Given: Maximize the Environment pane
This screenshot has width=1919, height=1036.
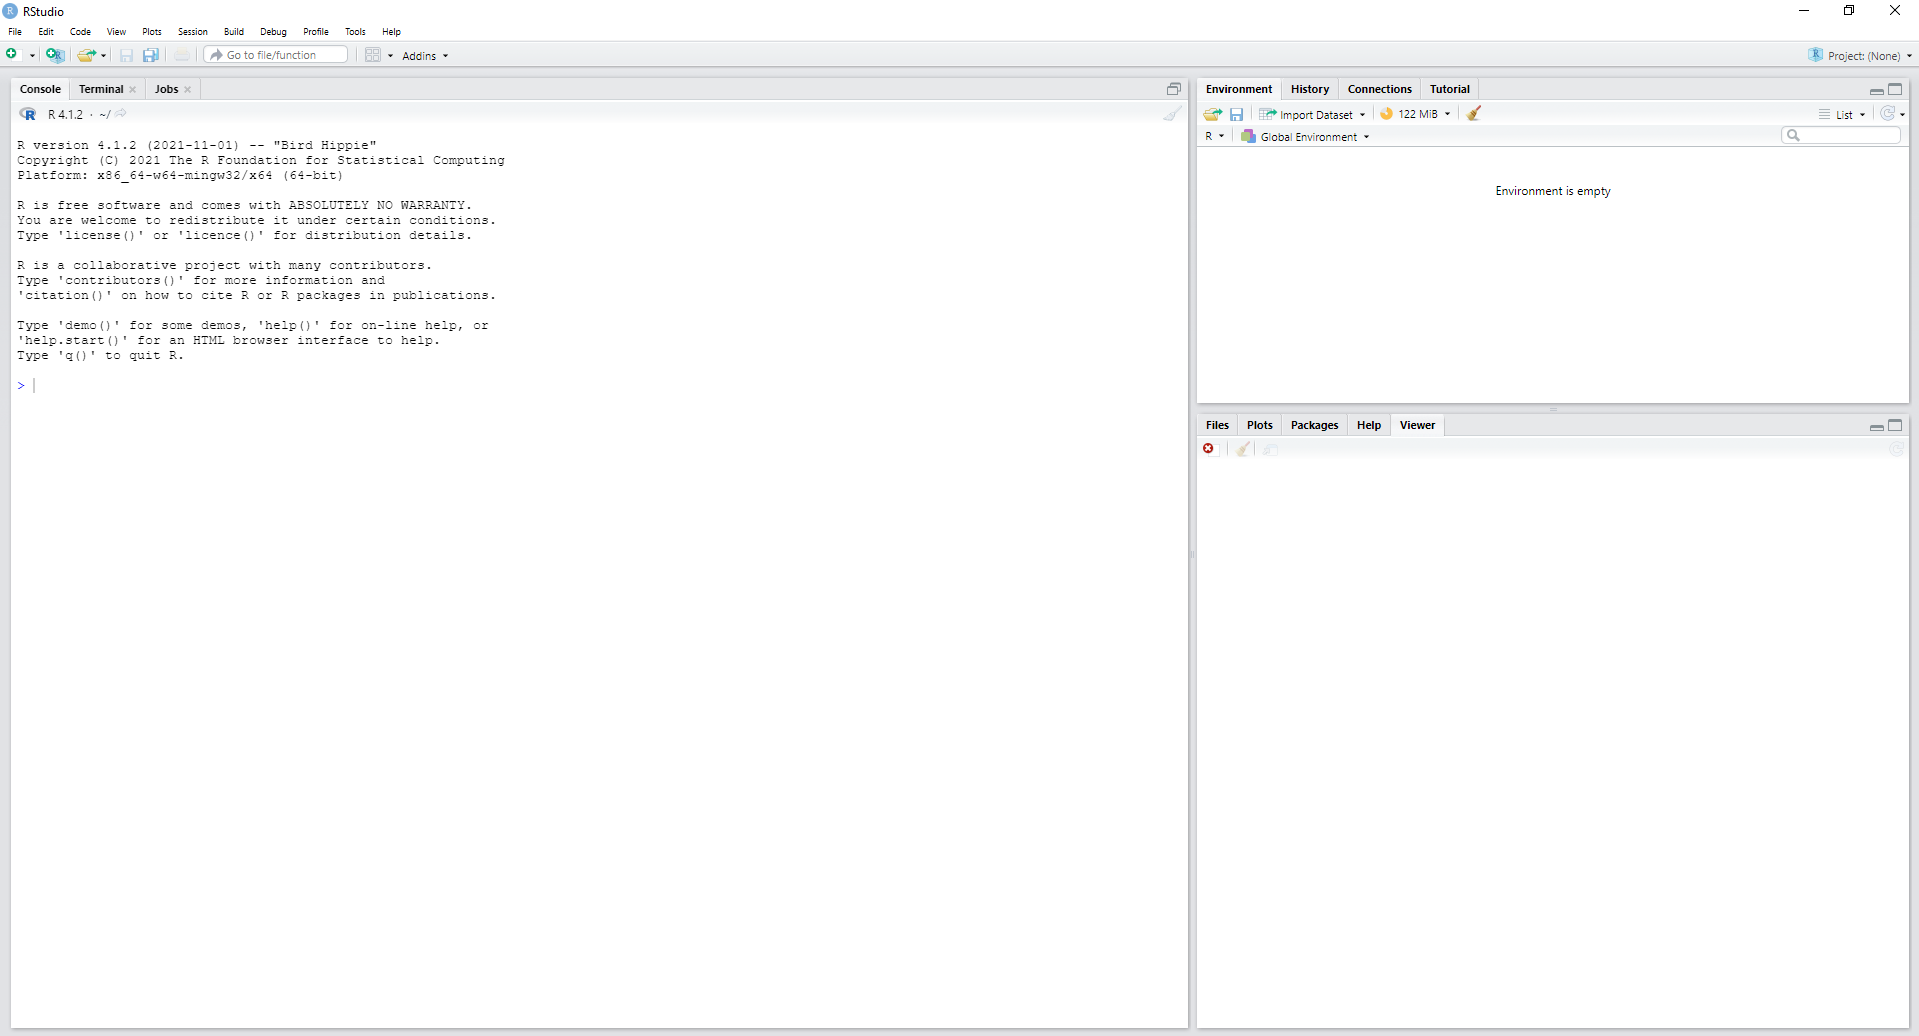Looking at the screenshot, I should point(1895,89).
